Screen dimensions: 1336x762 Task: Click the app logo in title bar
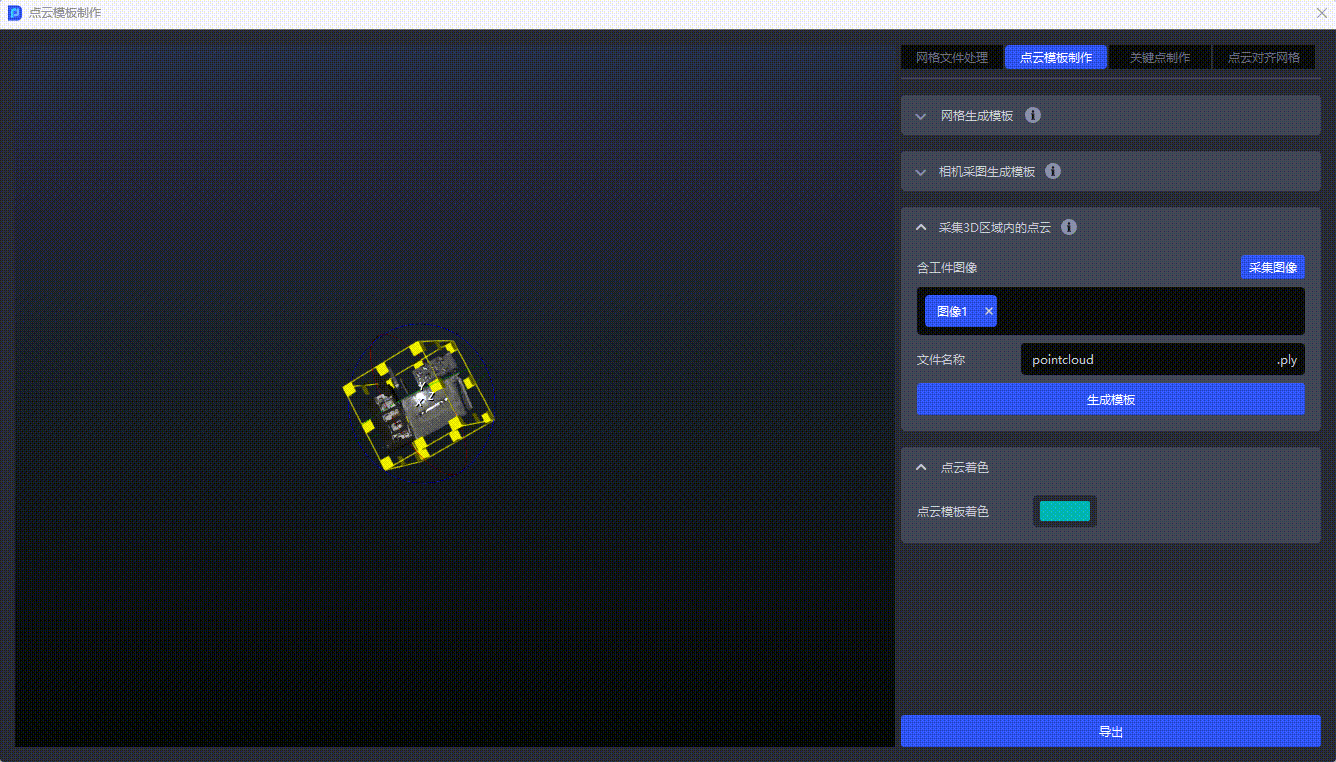click(15, 14)
